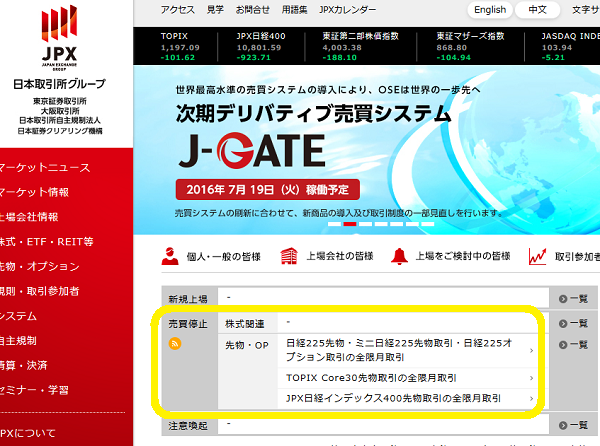The width and height of the screenshot is (600, 446).
Task: Open 先物・オプション in sidebar
Action: pyautogui.click(x=39, y=266)
